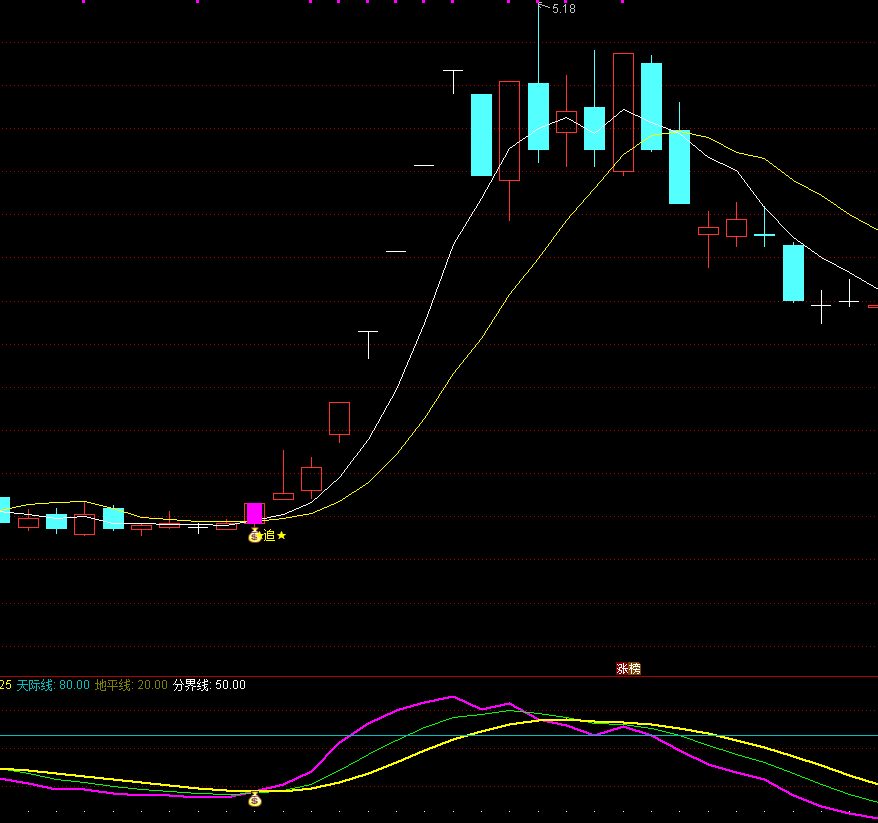The height and width of the screenshot is (823, 878).
Task: Click the 追 signal label
Action: [x=269, y=536]
